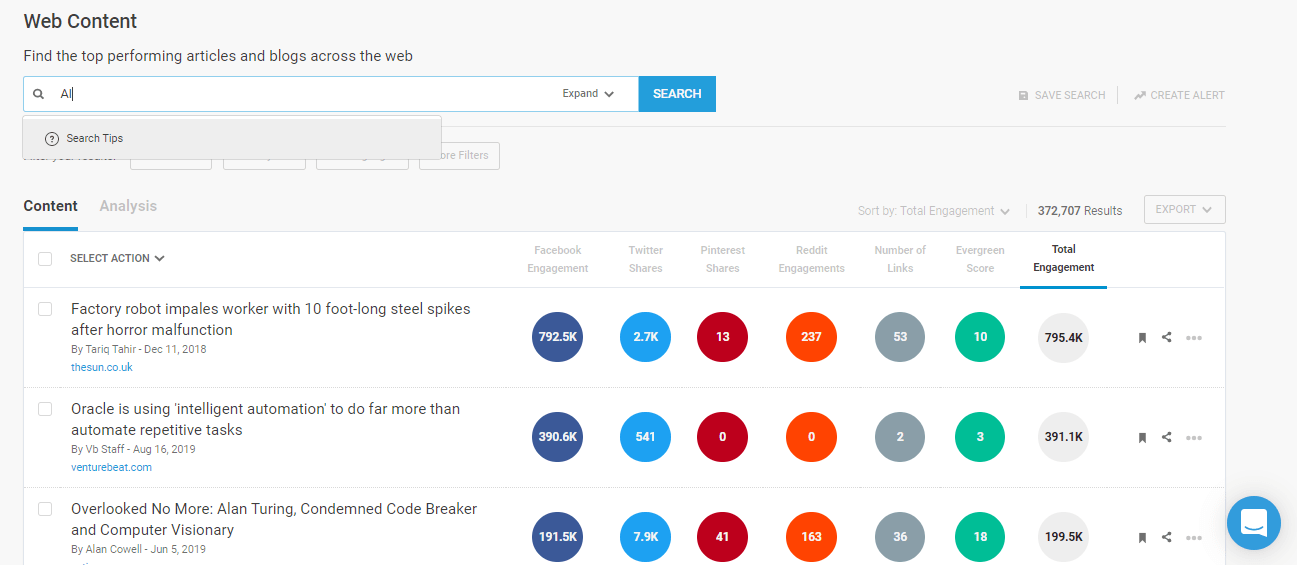Click the search magnifier icon in the search box
This screenshot has height=565, width=1297.
pyautogui.click(x=39, y=94)
